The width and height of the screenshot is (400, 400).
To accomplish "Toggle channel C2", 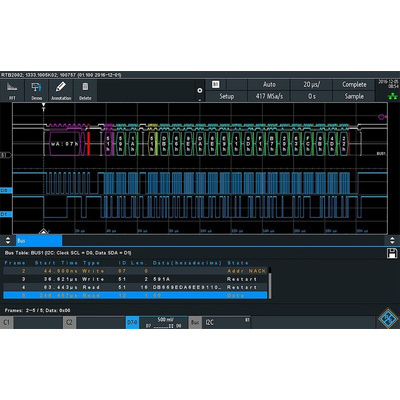I will click(69, 322).
